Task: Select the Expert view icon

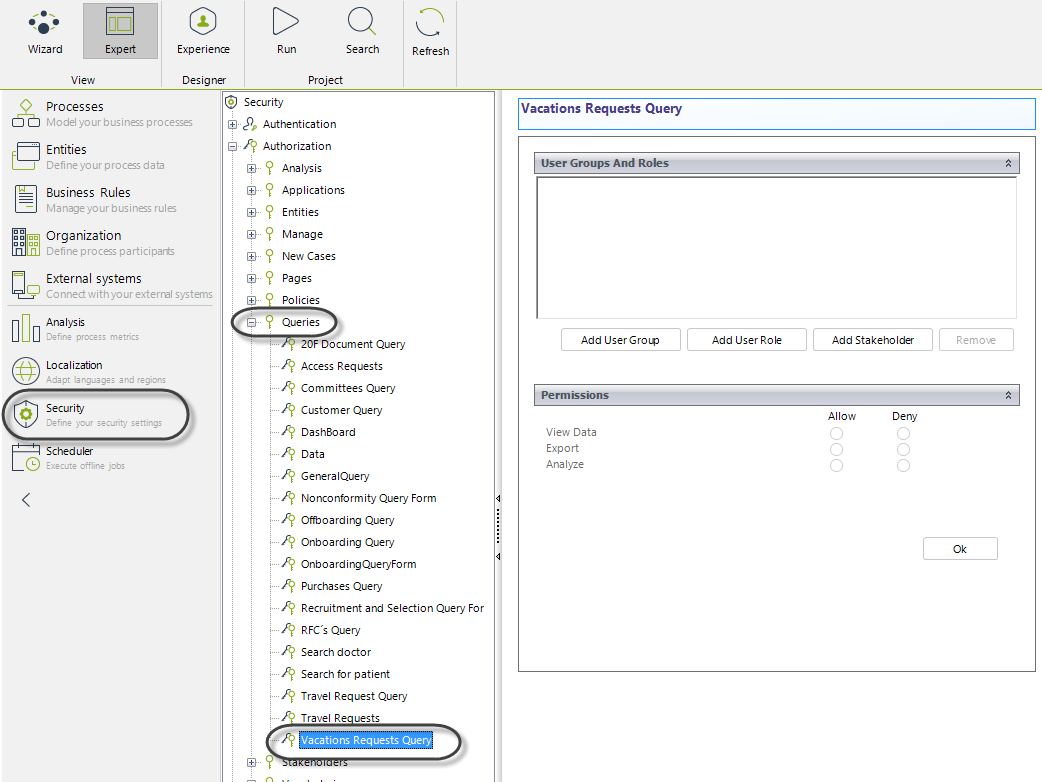Action: (x=120, y=31)
